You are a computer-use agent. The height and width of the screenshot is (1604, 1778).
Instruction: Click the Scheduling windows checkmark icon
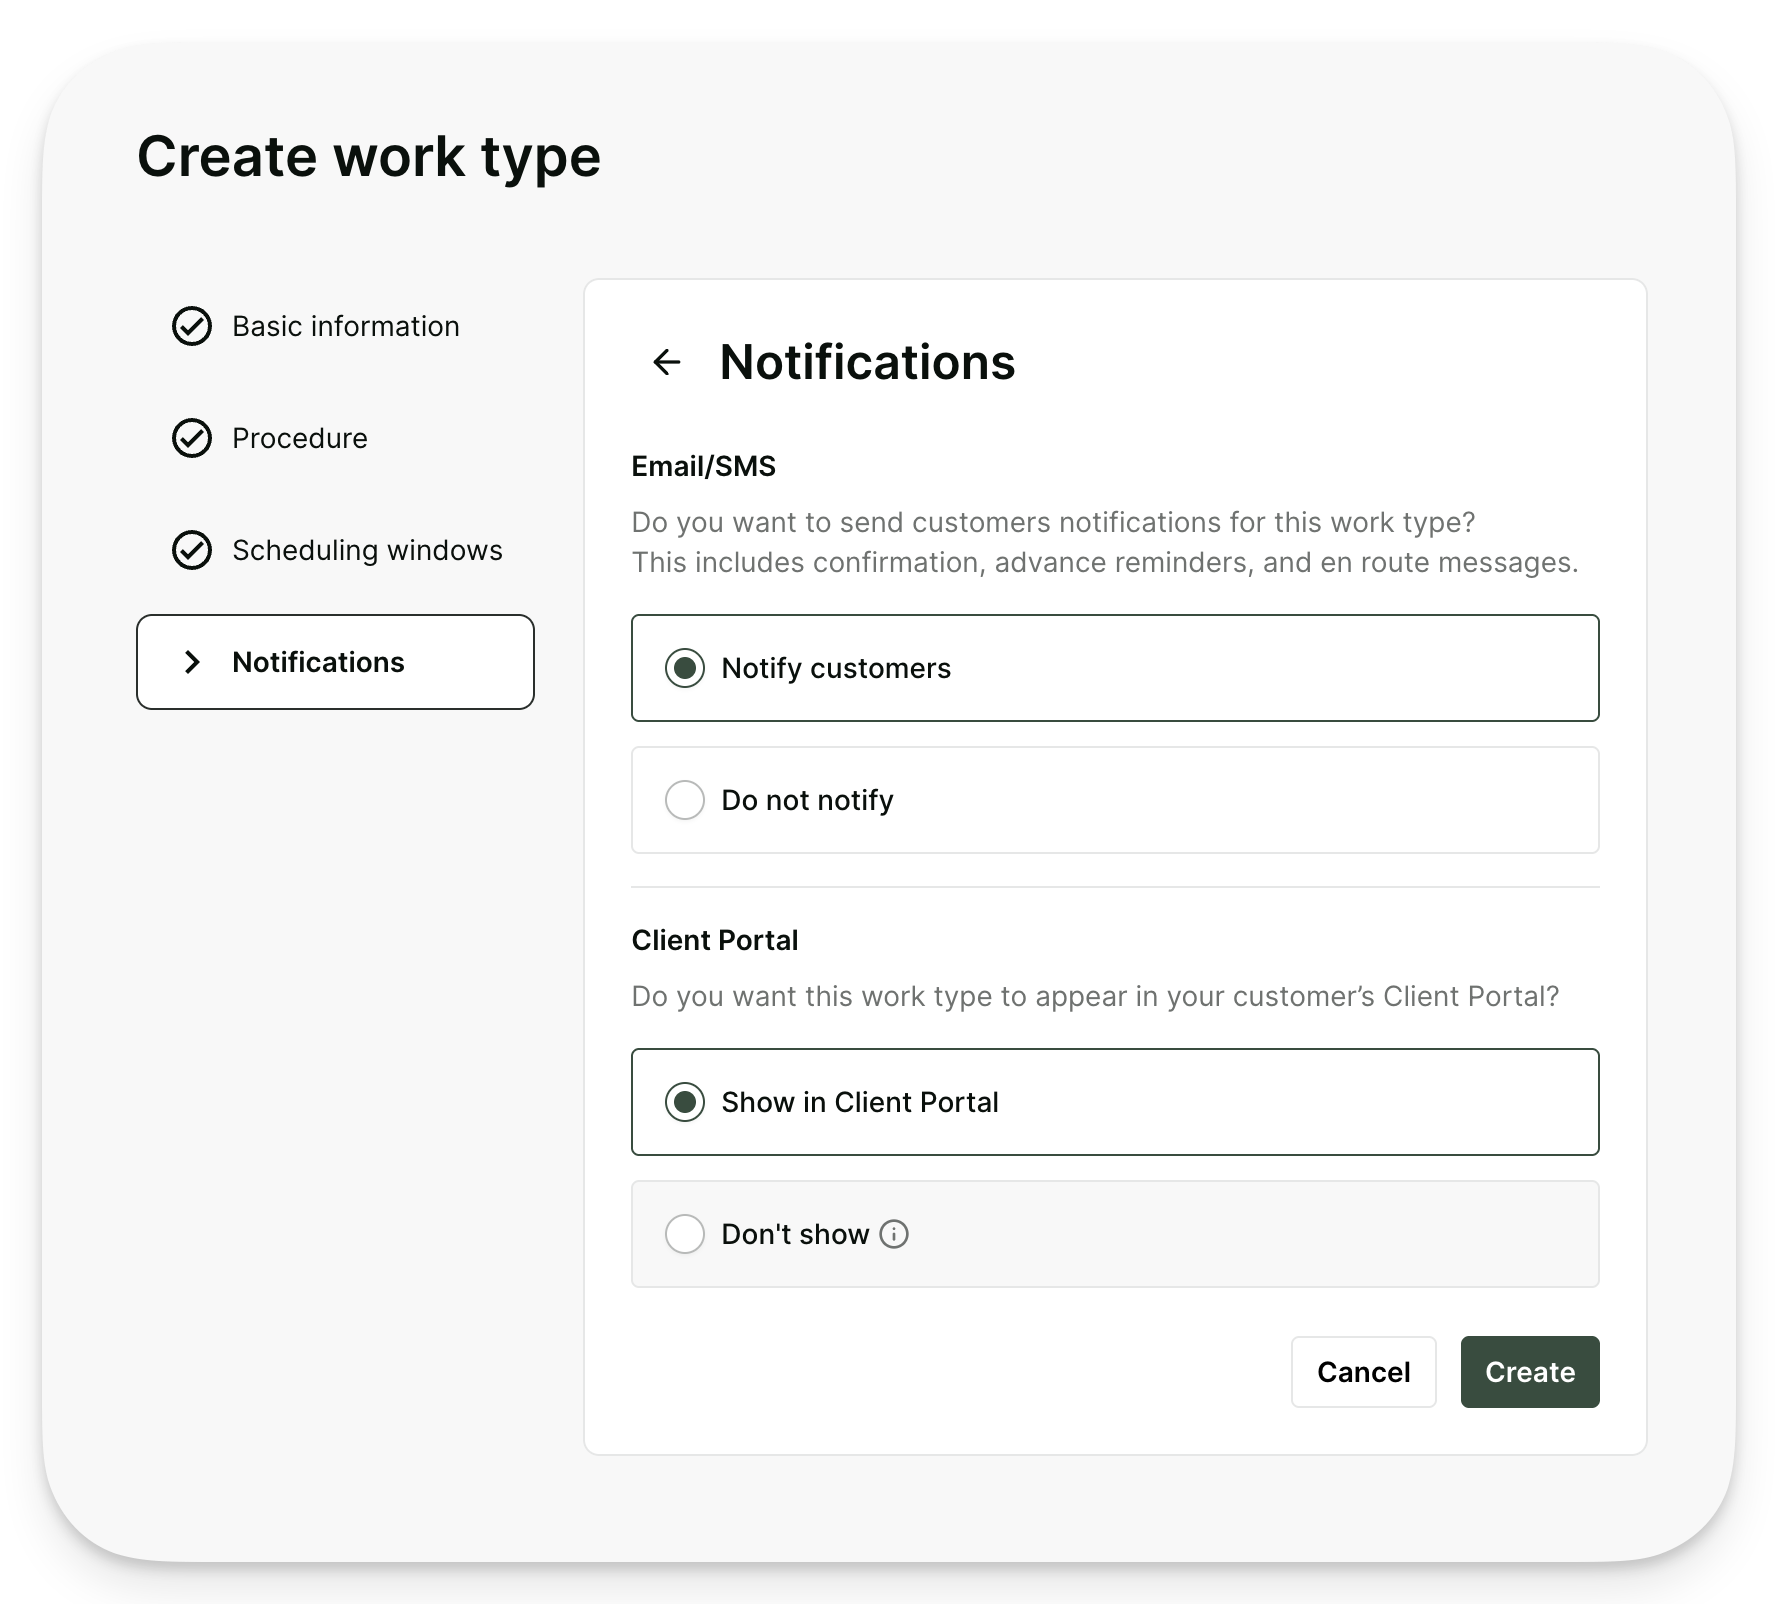192,550
